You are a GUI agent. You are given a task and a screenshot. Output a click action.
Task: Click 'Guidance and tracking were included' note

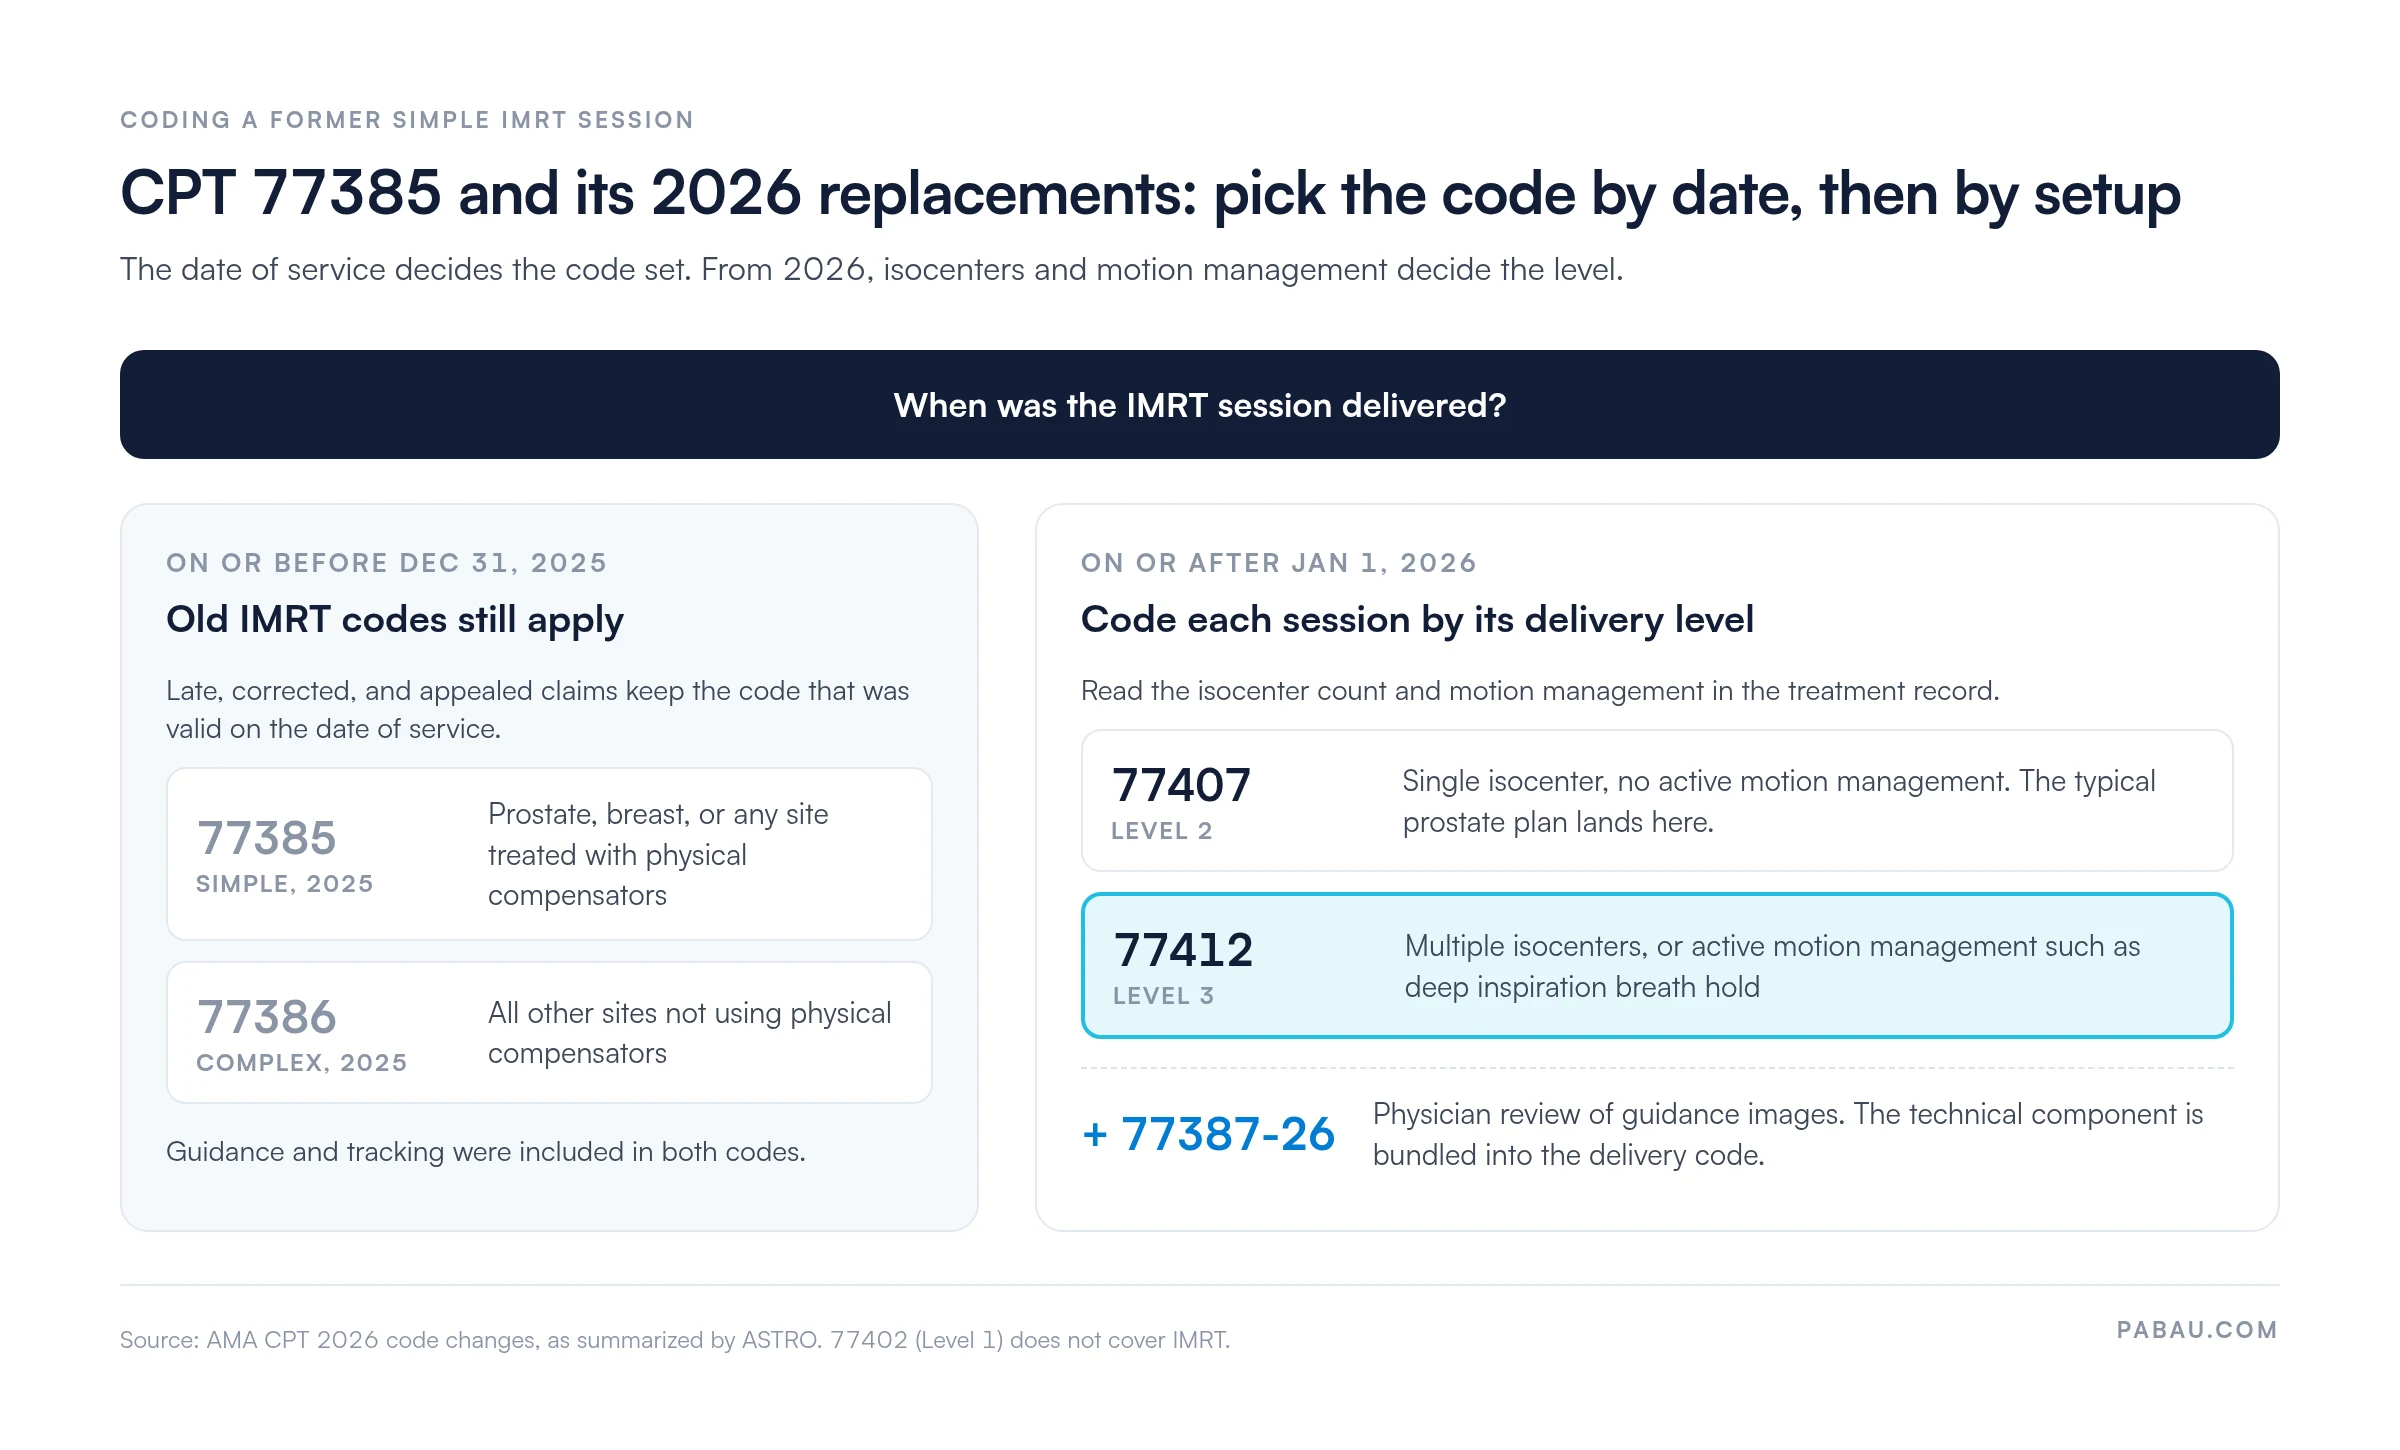pyautogui.click(x=486, y=1152)
